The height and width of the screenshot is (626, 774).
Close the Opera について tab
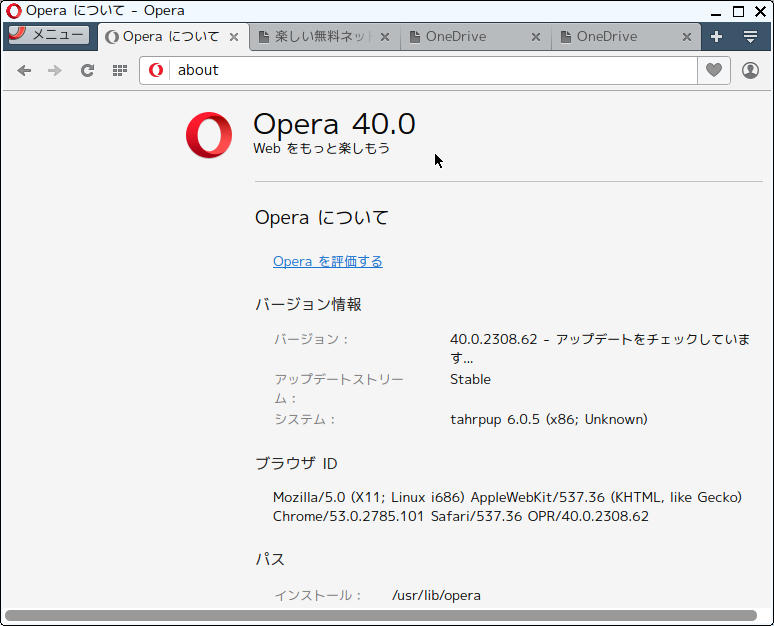point(234,37)
